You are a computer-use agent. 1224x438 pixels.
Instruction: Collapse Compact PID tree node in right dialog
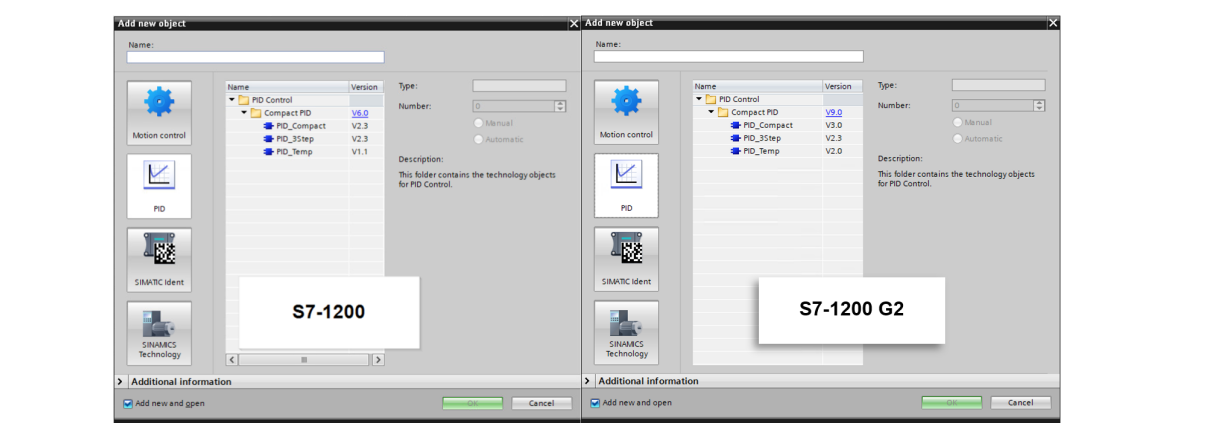[x=711, y=112]
